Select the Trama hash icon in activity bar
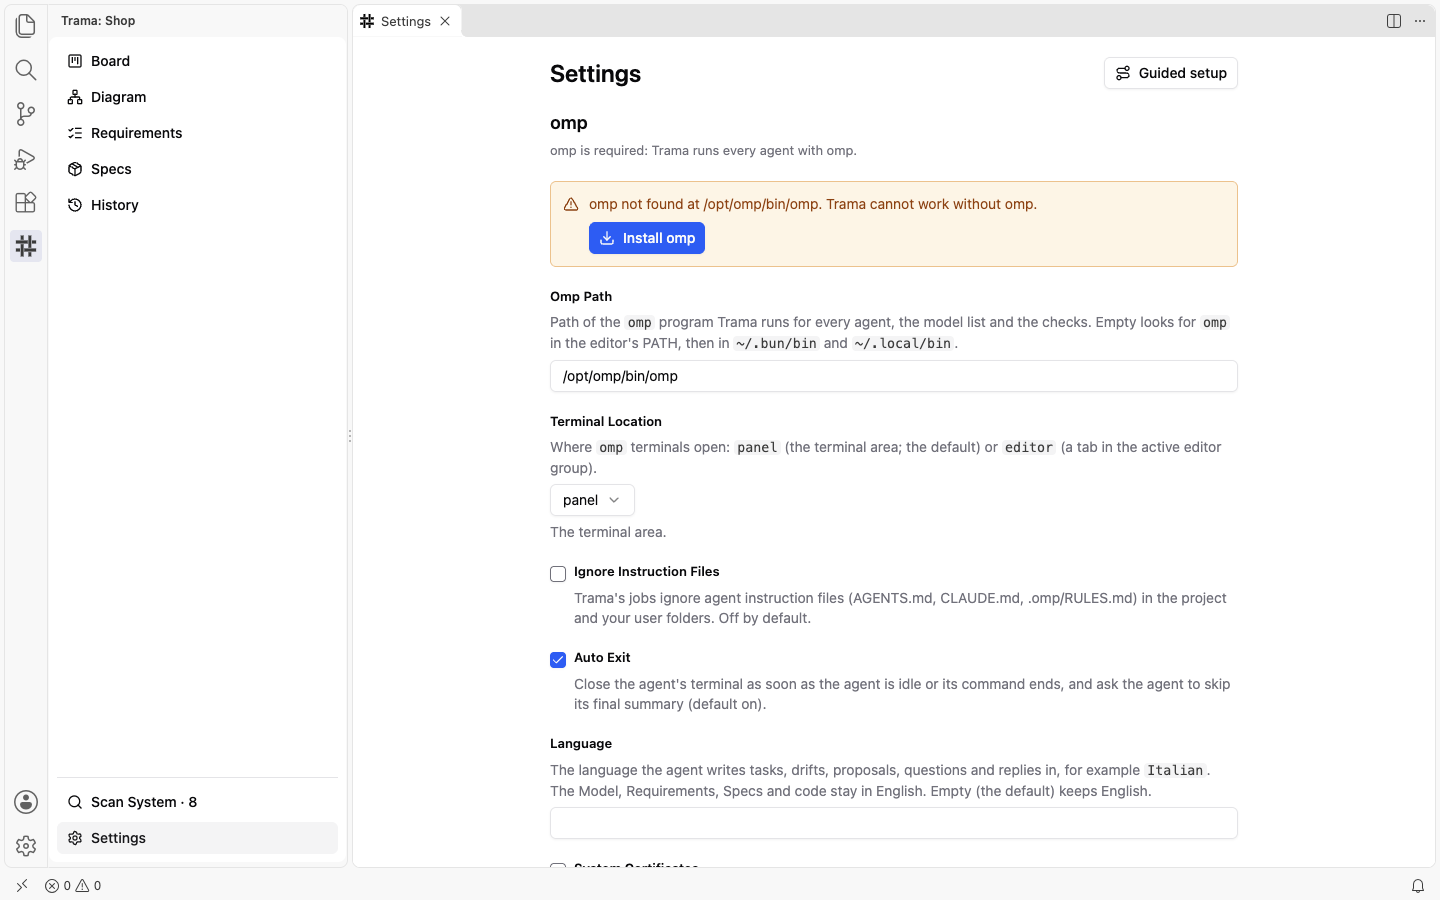Screen dimensions: 1440x900 coord(26,246)
